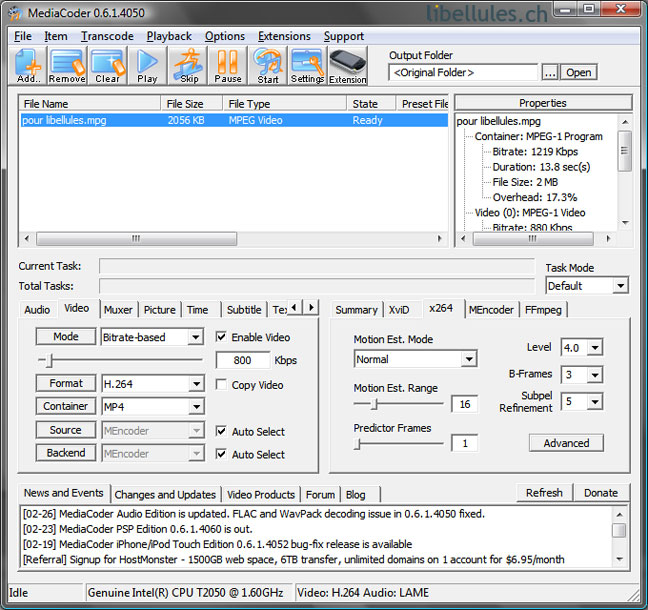648x610 pixels.
Task: Open the MP4 container dropdown
Action: tap(196, 407)
